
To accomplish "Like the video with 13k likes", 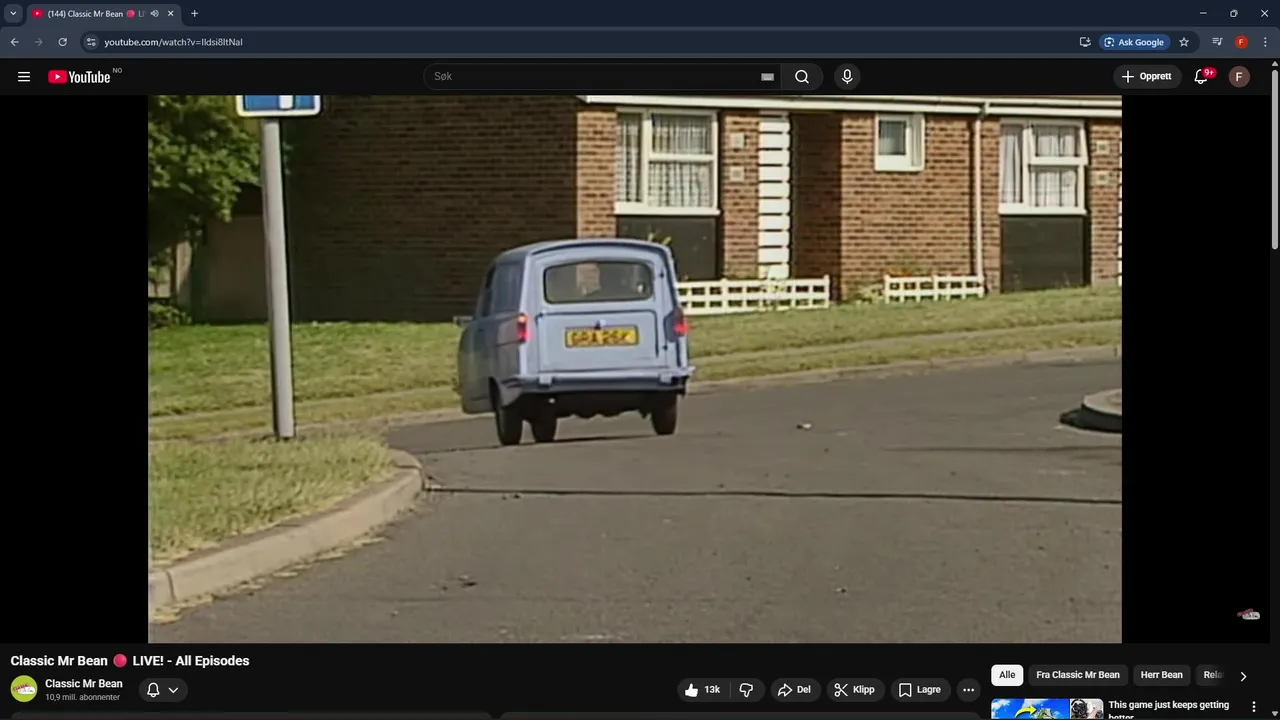I will click(703, 690).
